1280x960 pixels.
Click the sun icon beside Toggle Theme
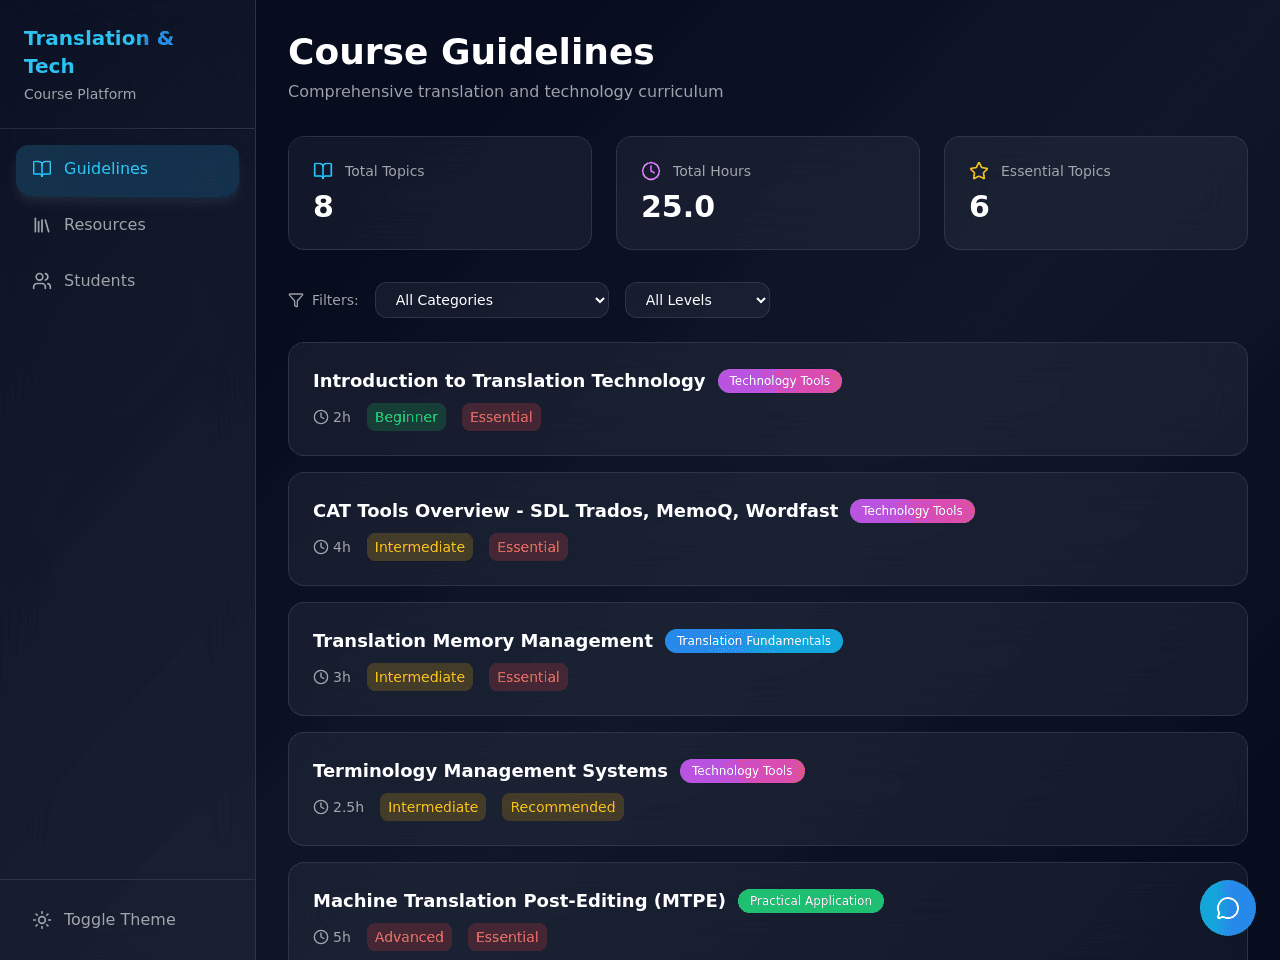[x=42, y=920]
